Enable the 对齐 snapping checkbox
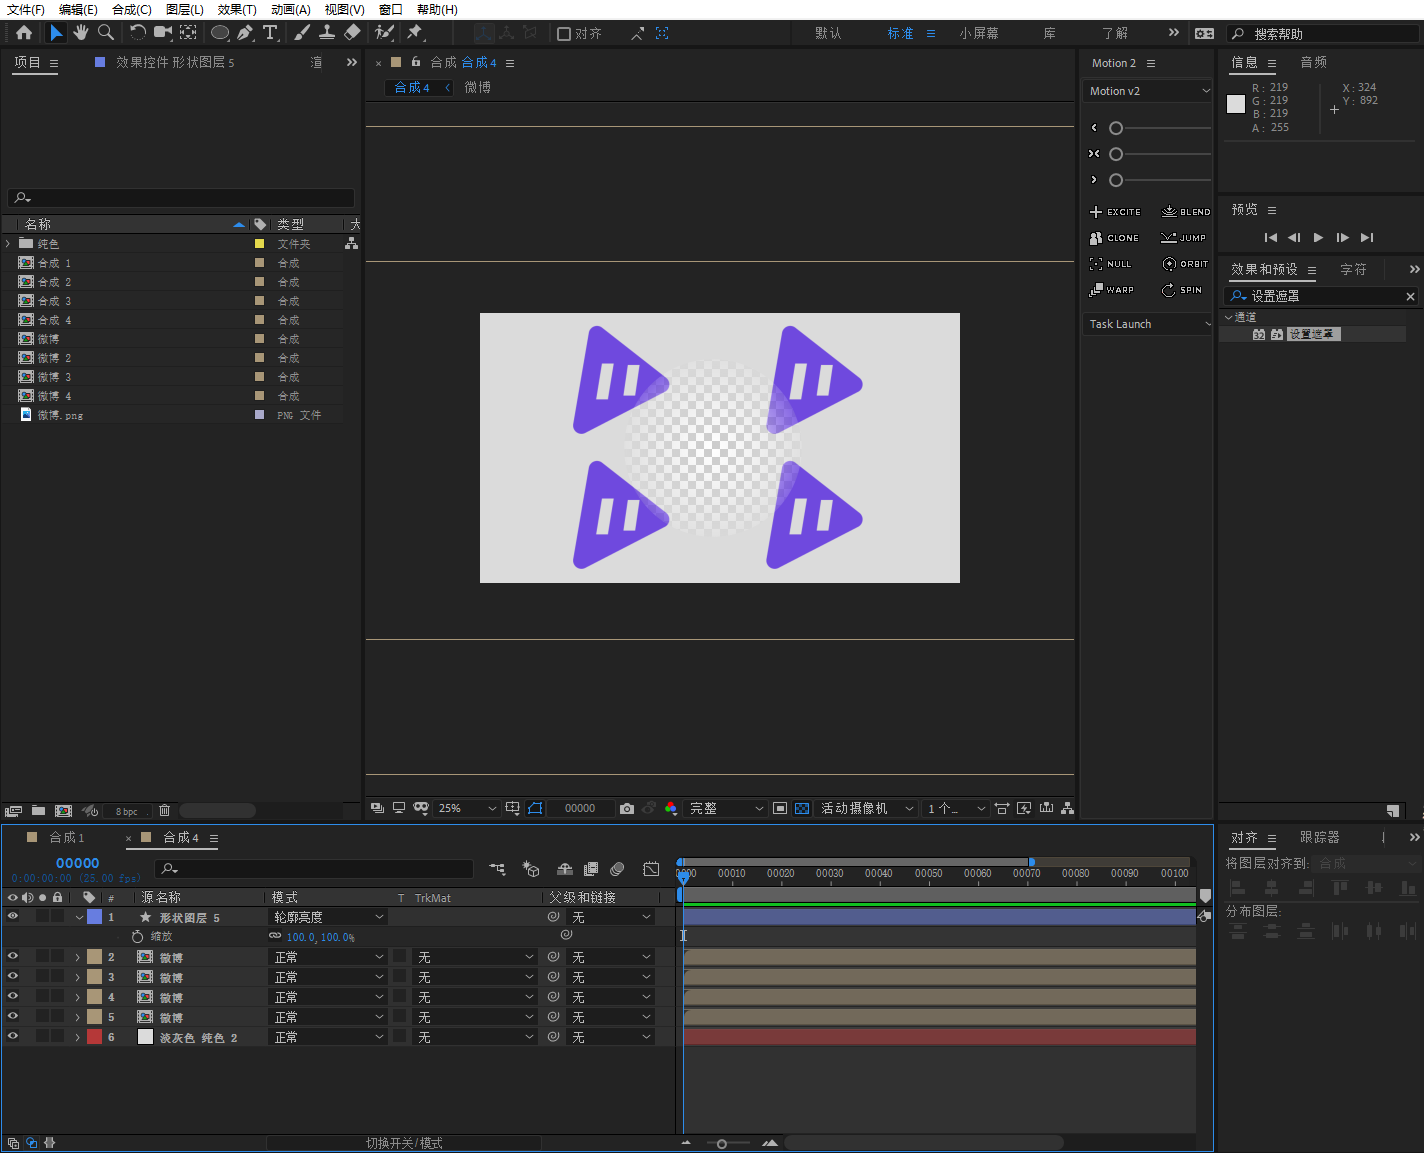Image resolution: width=1424 pixels, height=1153 pixels. [564, 34]
